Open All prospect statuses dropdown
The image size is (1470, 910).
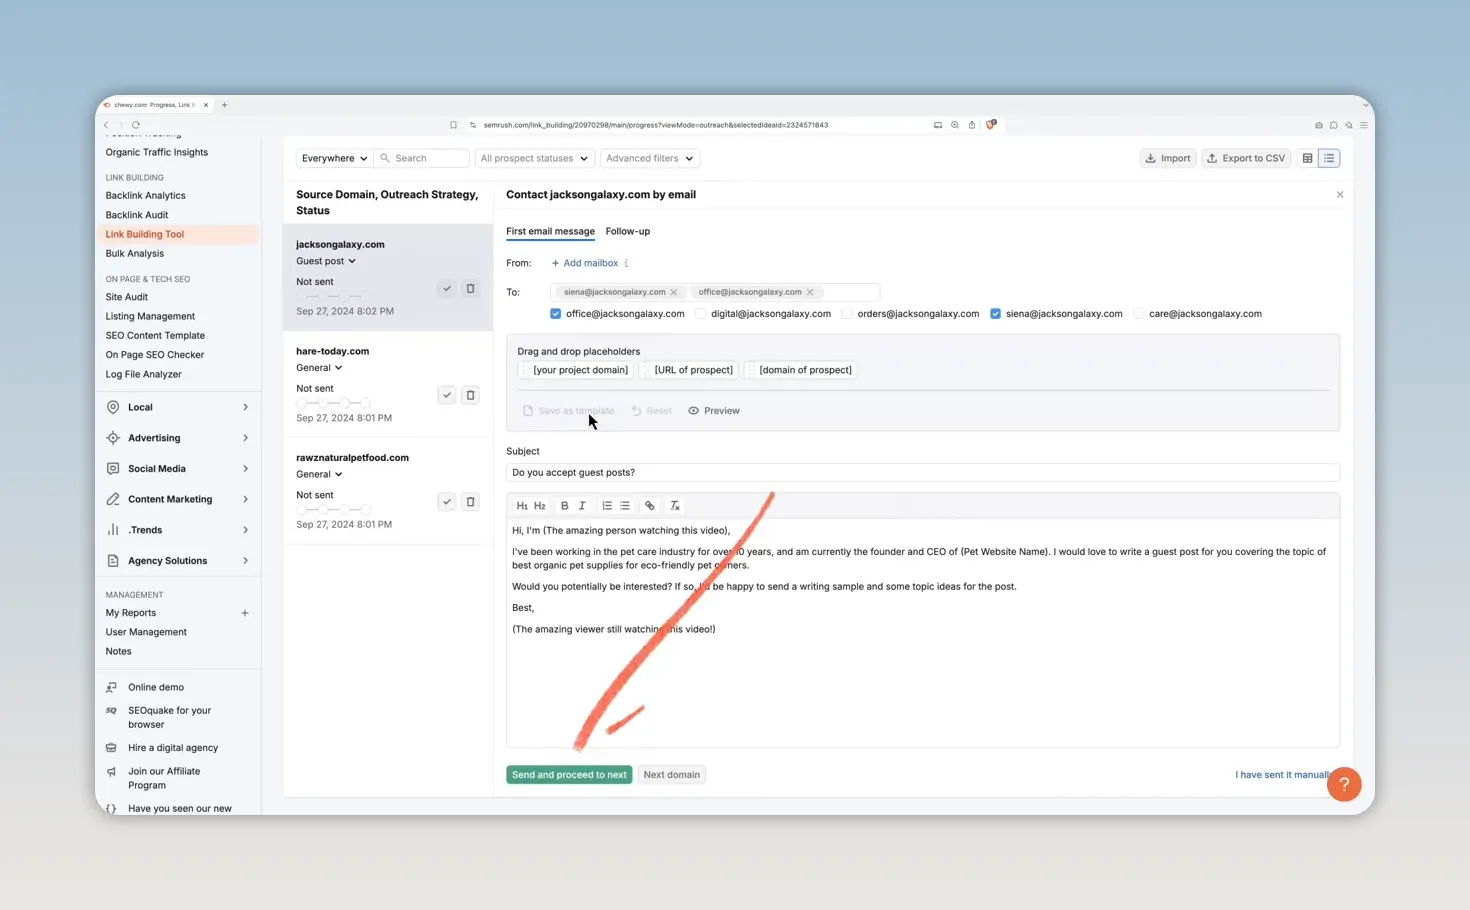click(x=534, y=158)
